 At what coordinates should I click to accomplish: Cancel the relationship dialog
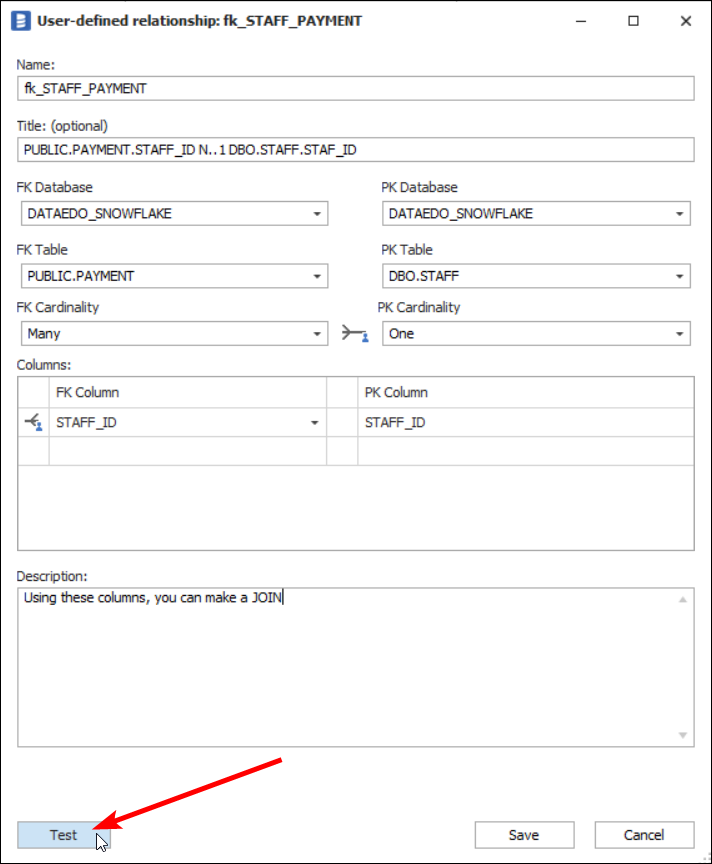644,835
